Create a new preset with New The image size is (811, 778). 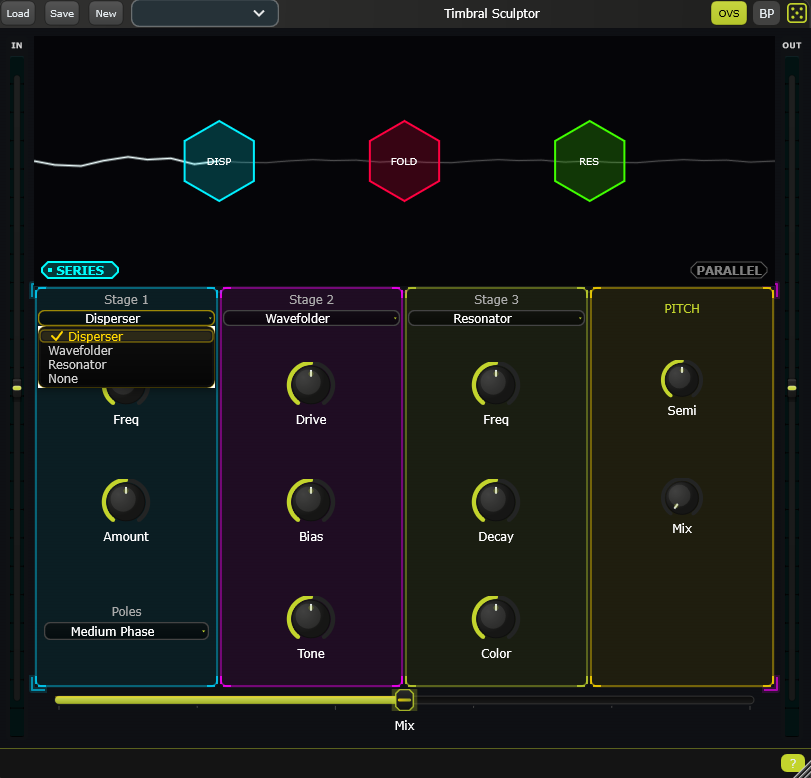pos(105,13)
